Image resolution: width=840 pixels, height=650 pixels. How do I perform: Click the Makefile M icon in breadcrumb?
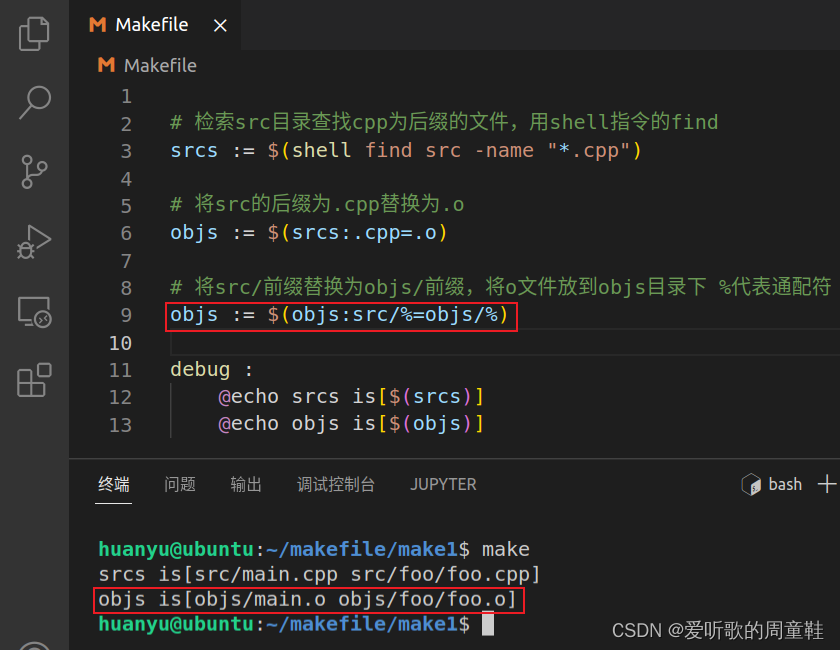(x=106, y=65)
